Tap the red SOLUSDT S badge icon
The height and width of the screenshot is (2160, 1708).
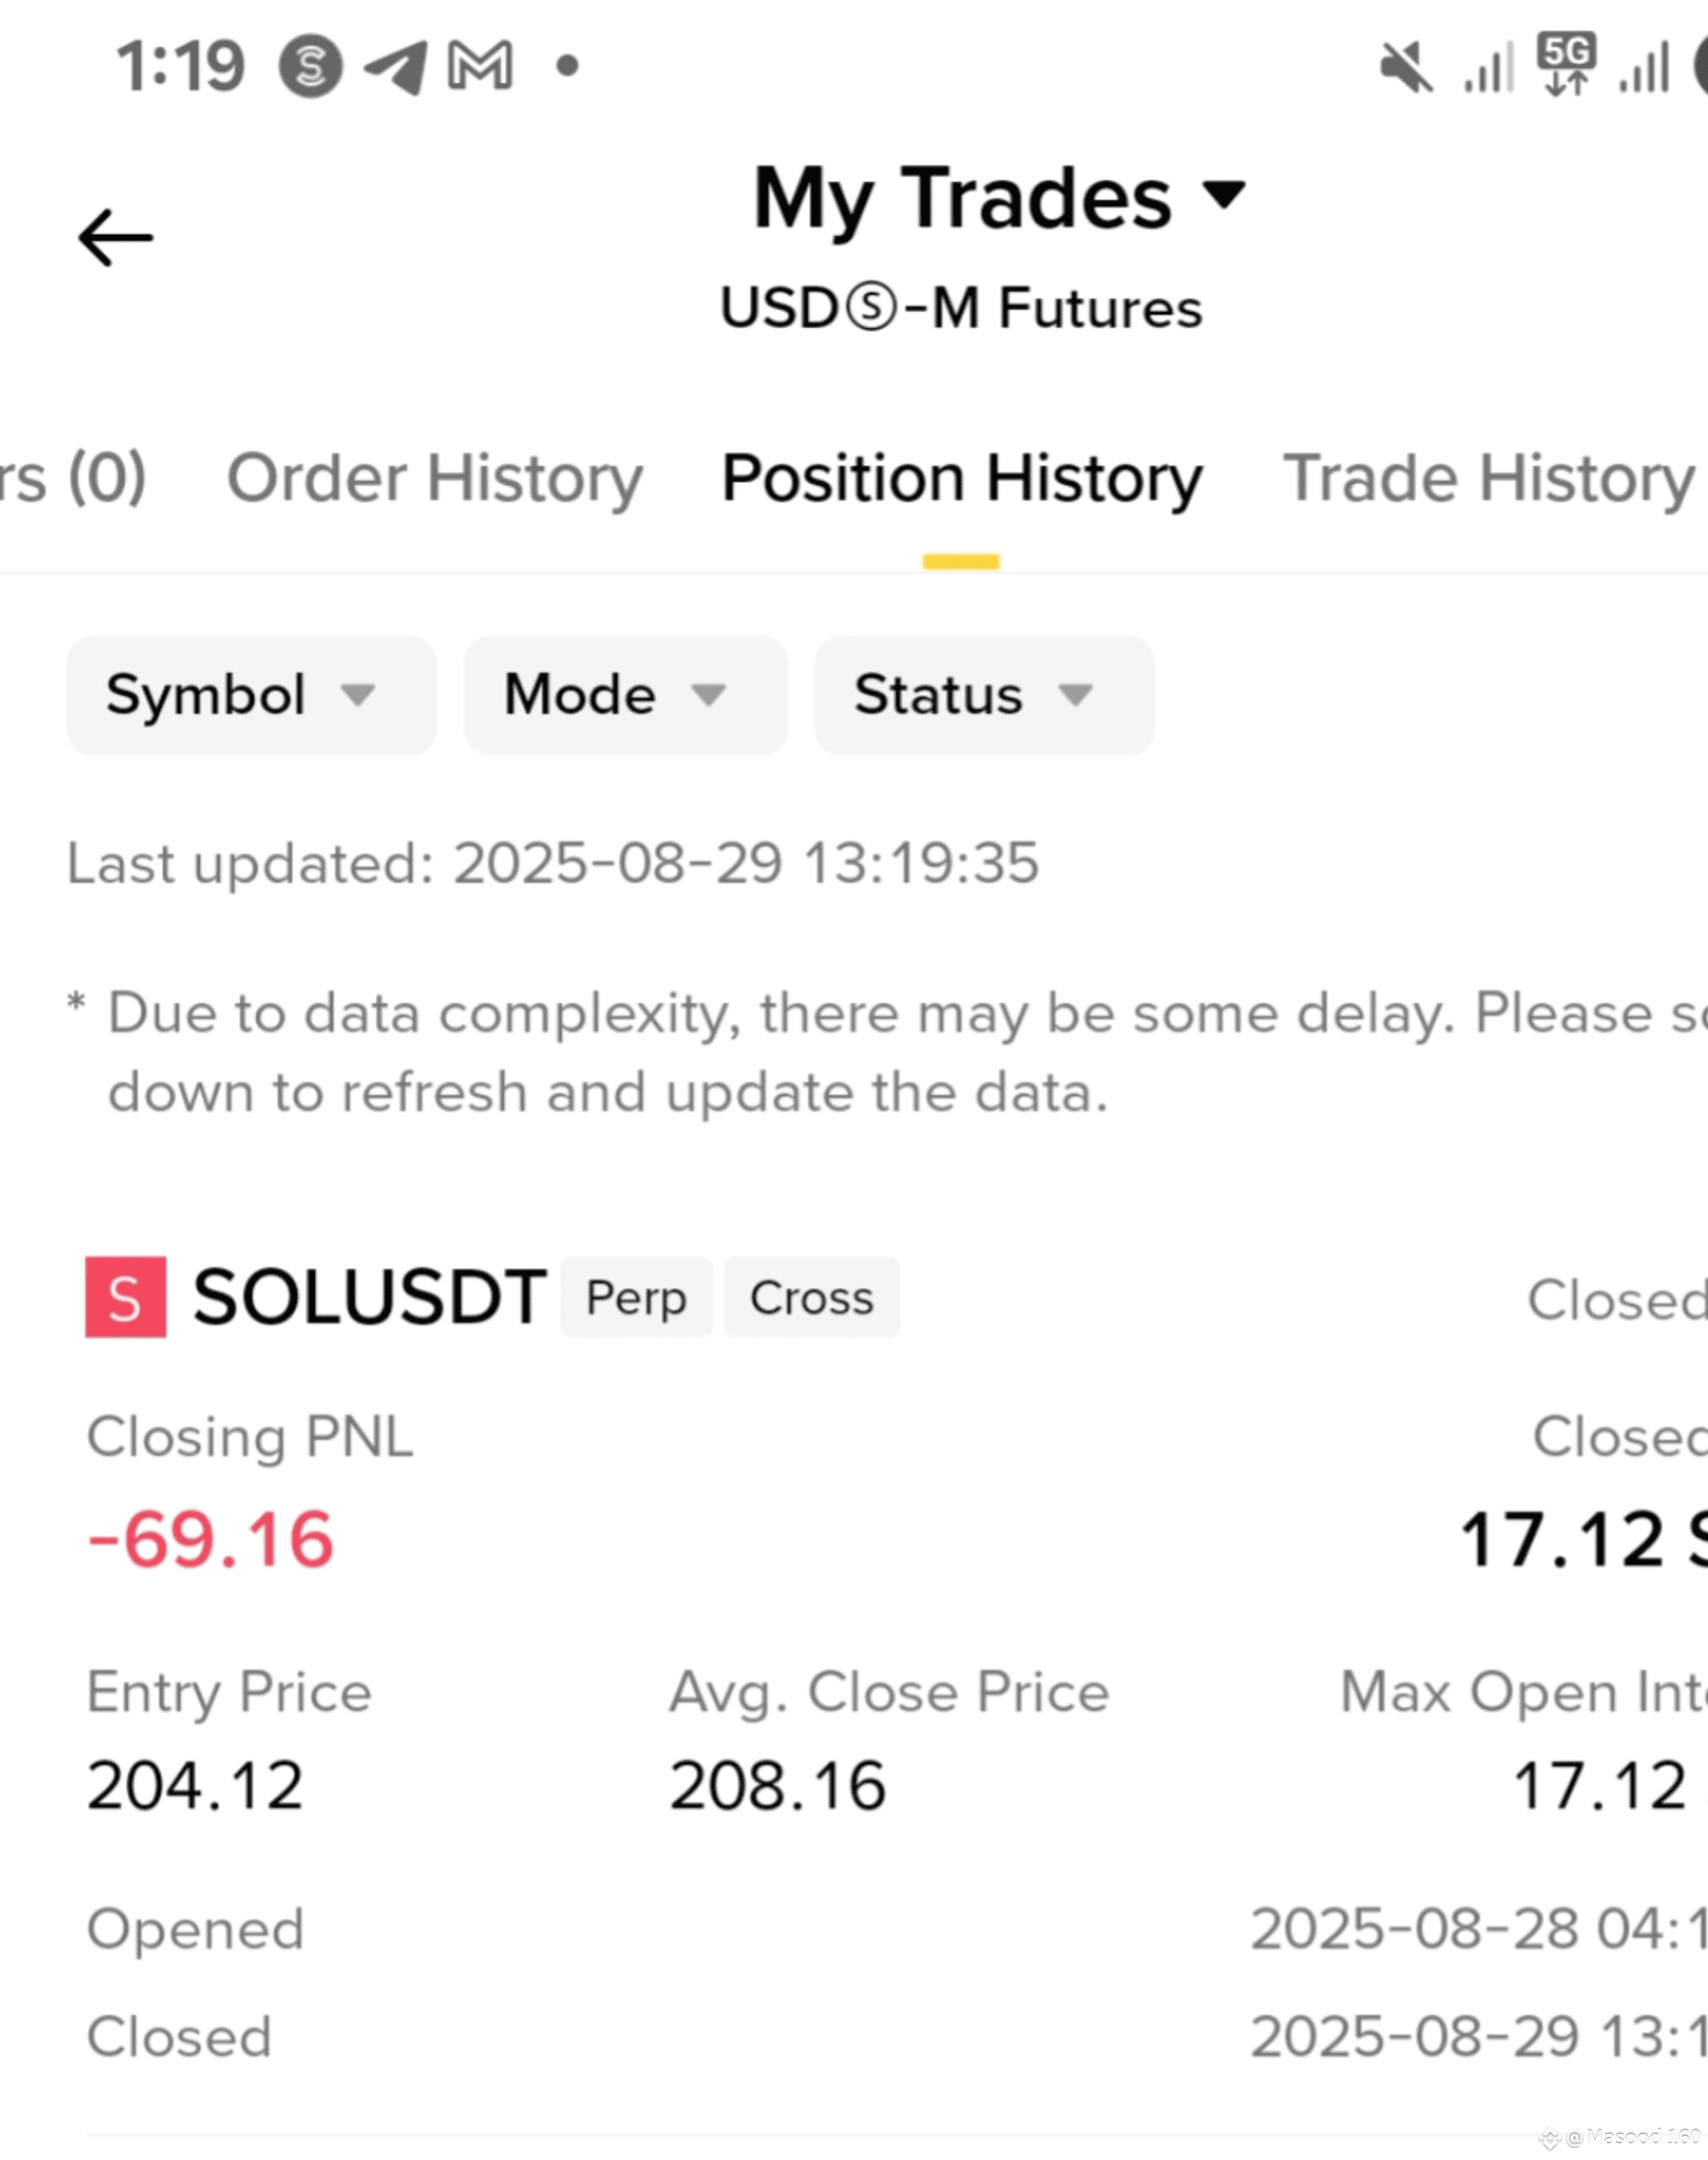126,1297
